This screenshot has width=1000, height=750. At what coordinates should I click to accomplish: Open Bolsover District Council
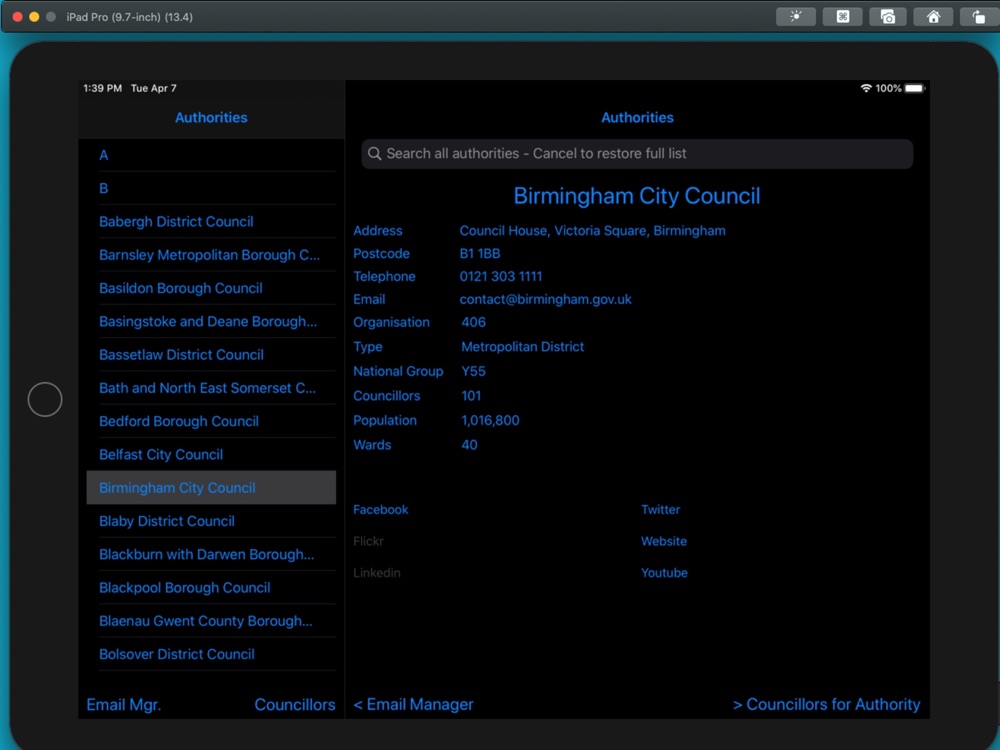pos(211,654)
